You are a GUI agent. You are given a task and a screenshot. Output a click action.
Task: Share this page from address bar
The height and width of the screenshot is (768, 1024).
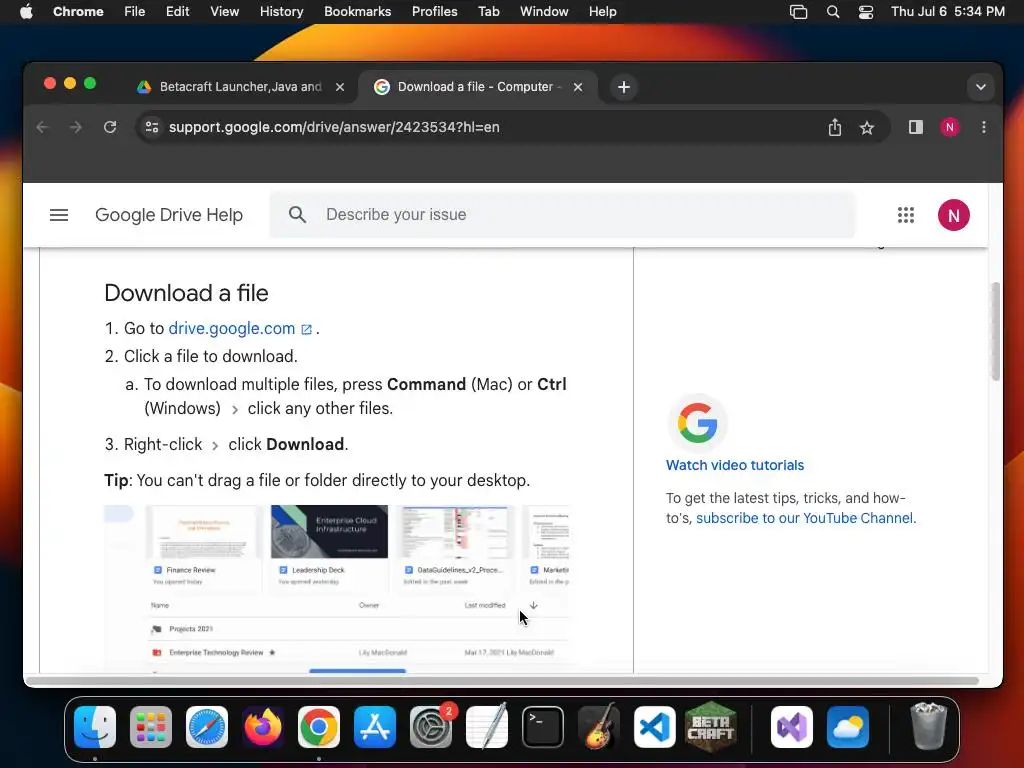(835, 127)
